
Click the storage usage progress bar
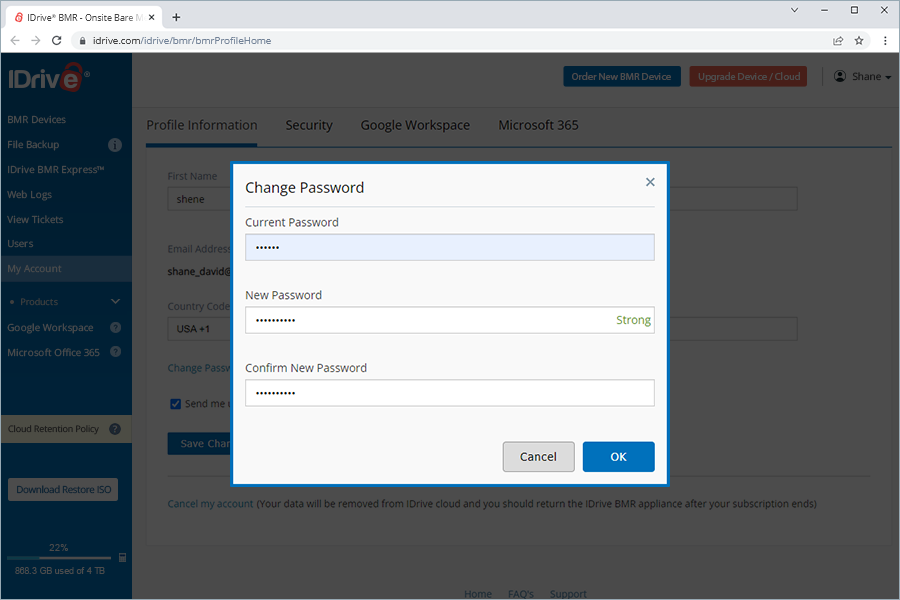click(x=59, y=558)
